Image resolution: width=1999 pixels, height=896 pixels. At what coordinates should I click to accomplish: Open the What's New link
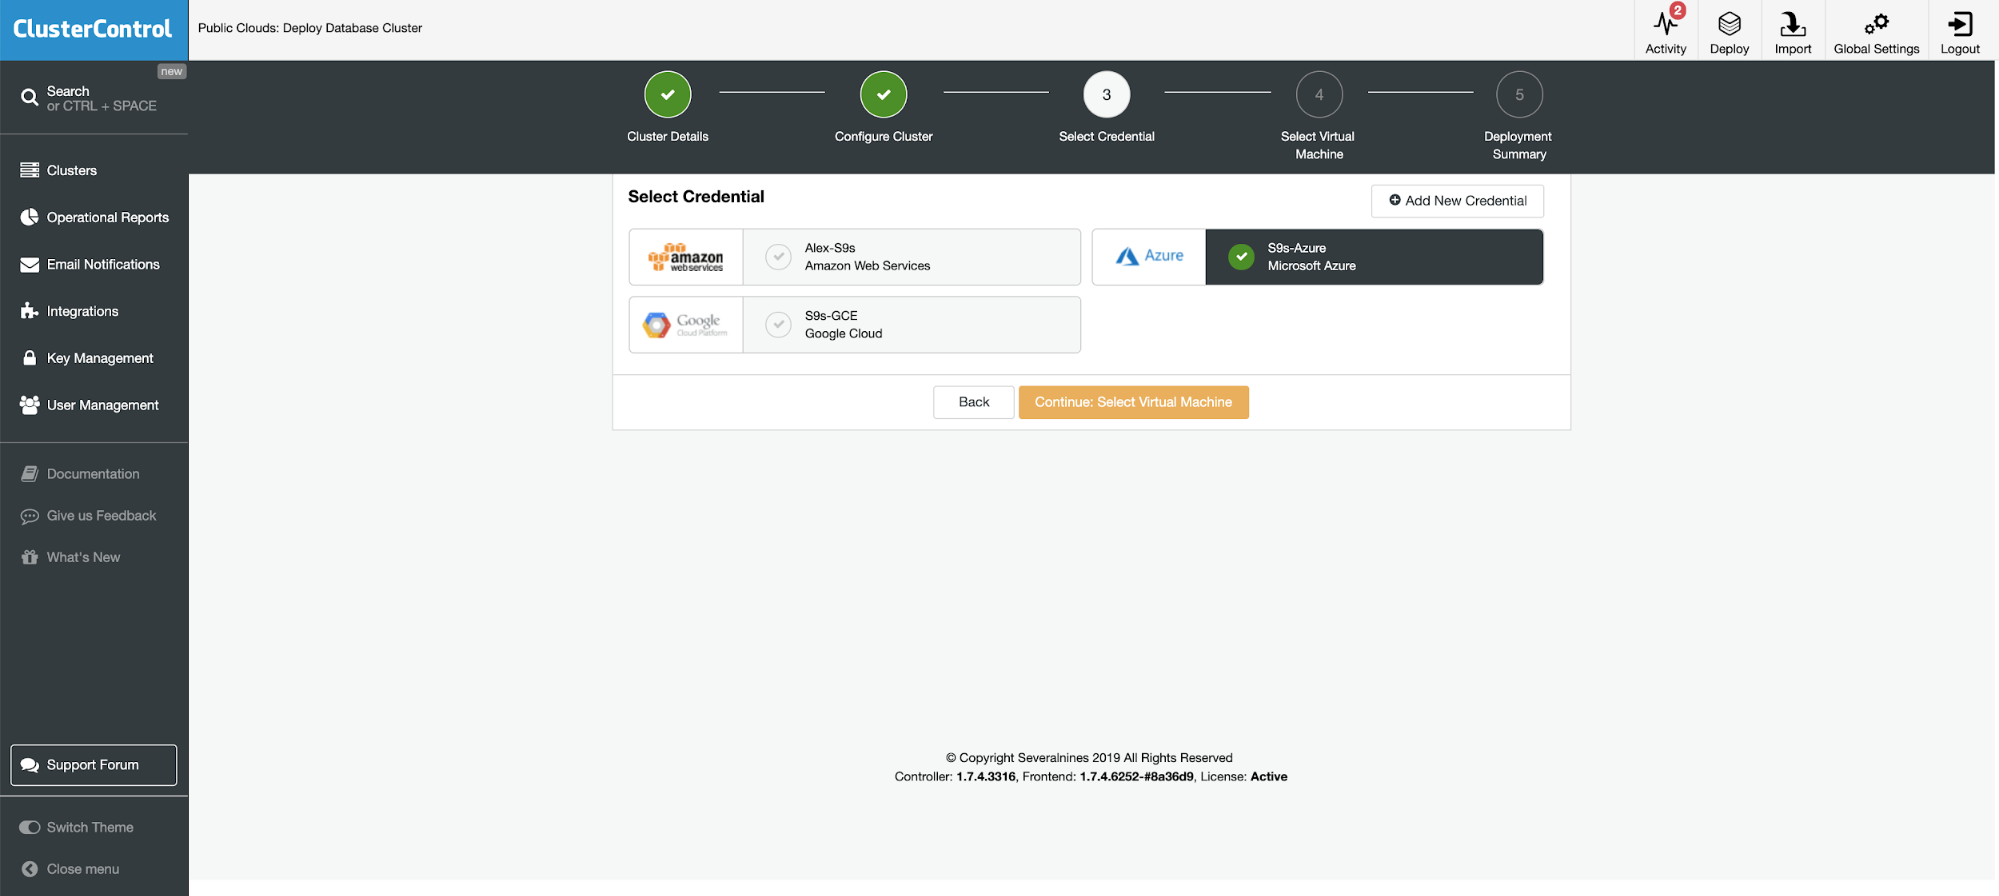point(84,557)
